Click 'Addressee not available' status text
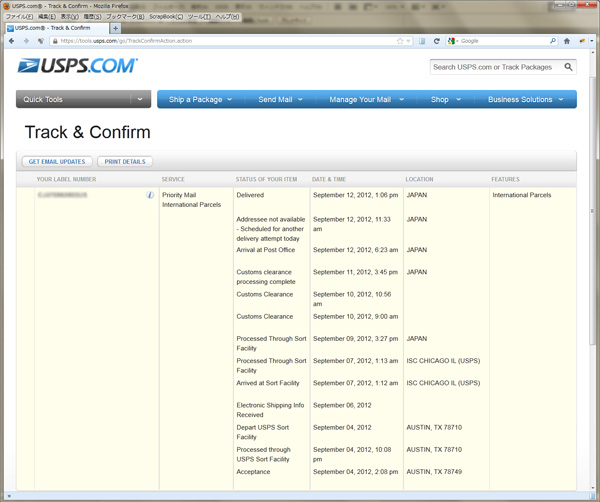 coord(271,229)
